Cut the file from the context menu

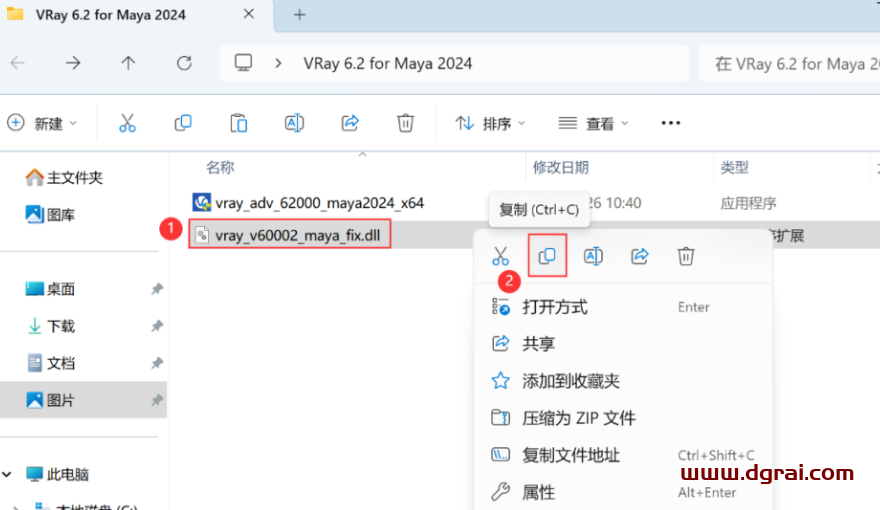500,256
